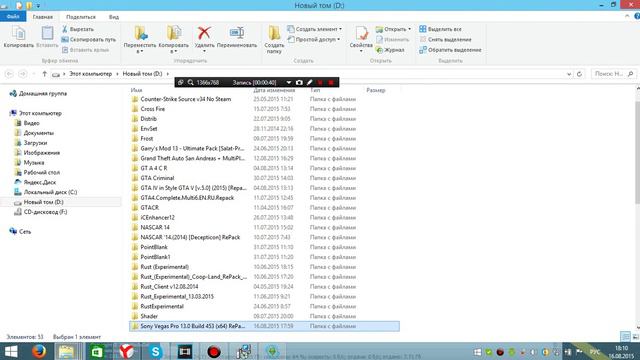Click the Windows Start button
The image size is (640, 360).
coord(11,351)
